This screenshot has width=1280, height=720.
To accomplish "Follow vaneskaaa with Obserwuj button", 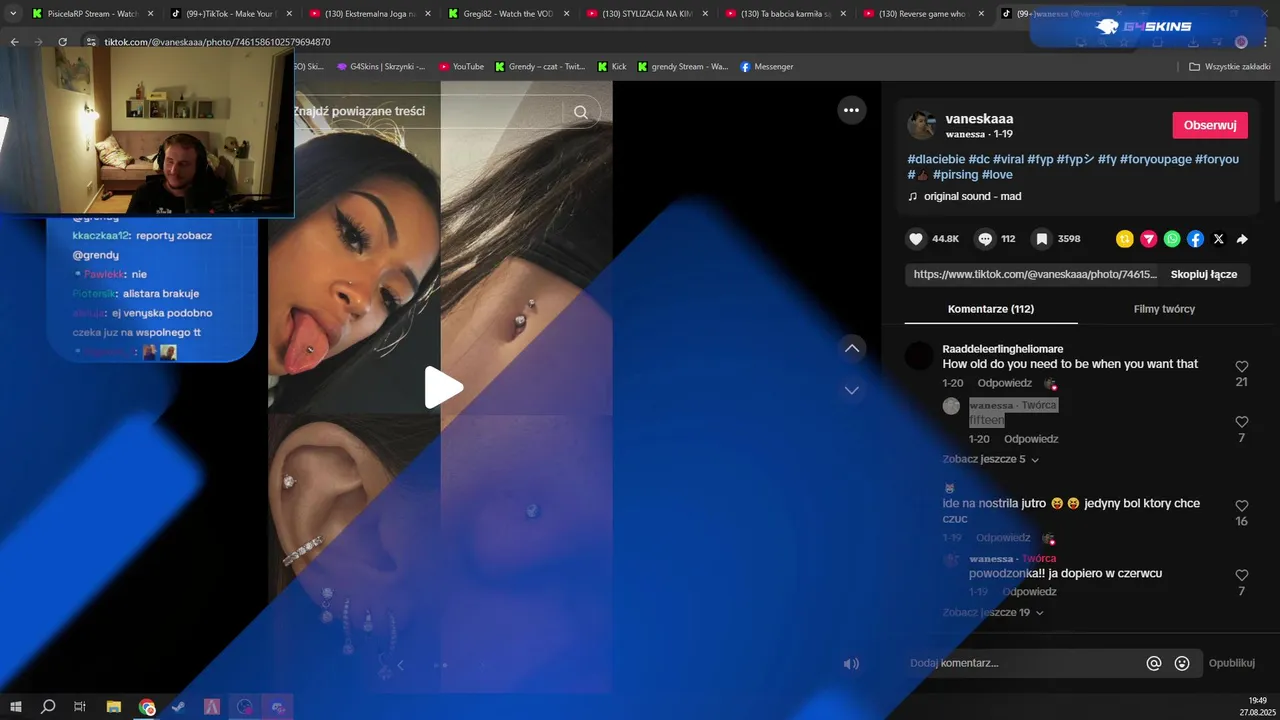I will click(x=1210, y=125).
